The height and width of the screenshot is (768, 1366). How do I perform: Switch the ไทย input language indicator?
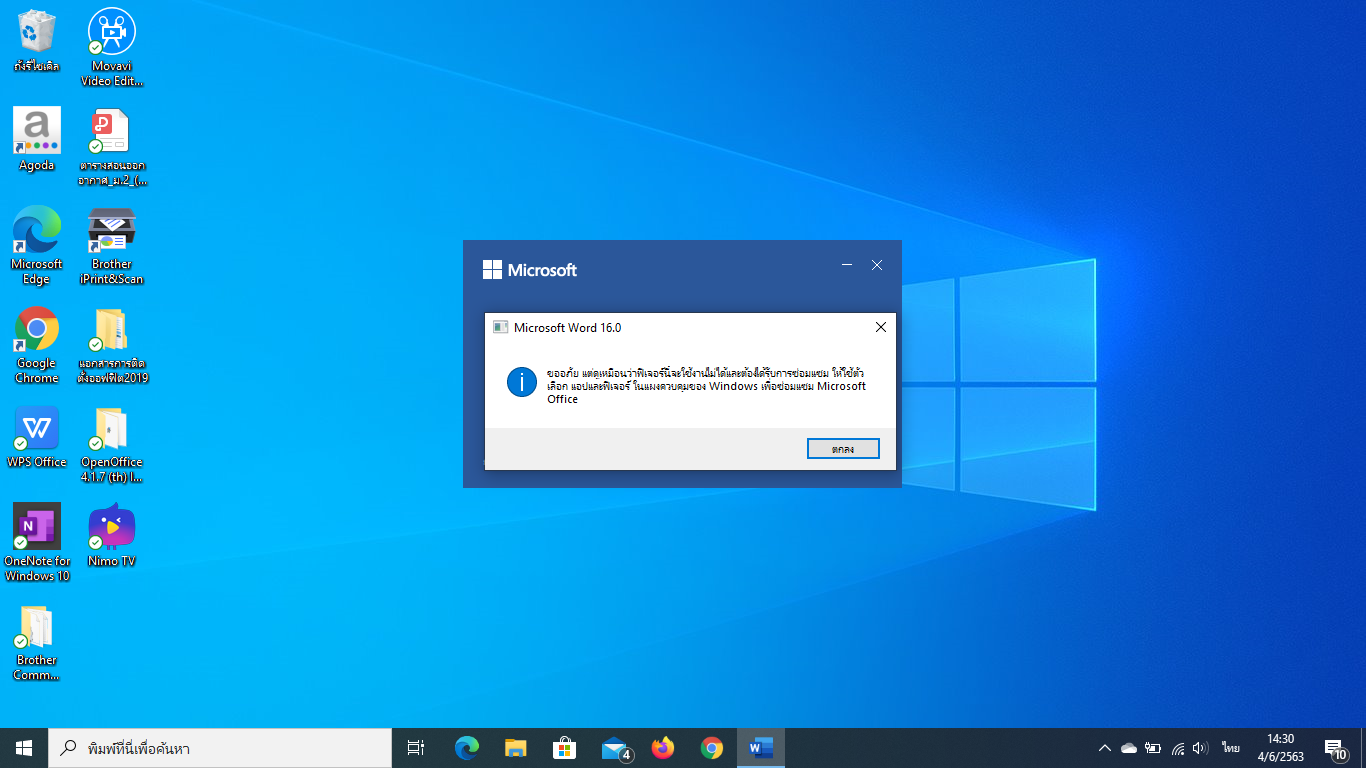[x=1230, y=748]
